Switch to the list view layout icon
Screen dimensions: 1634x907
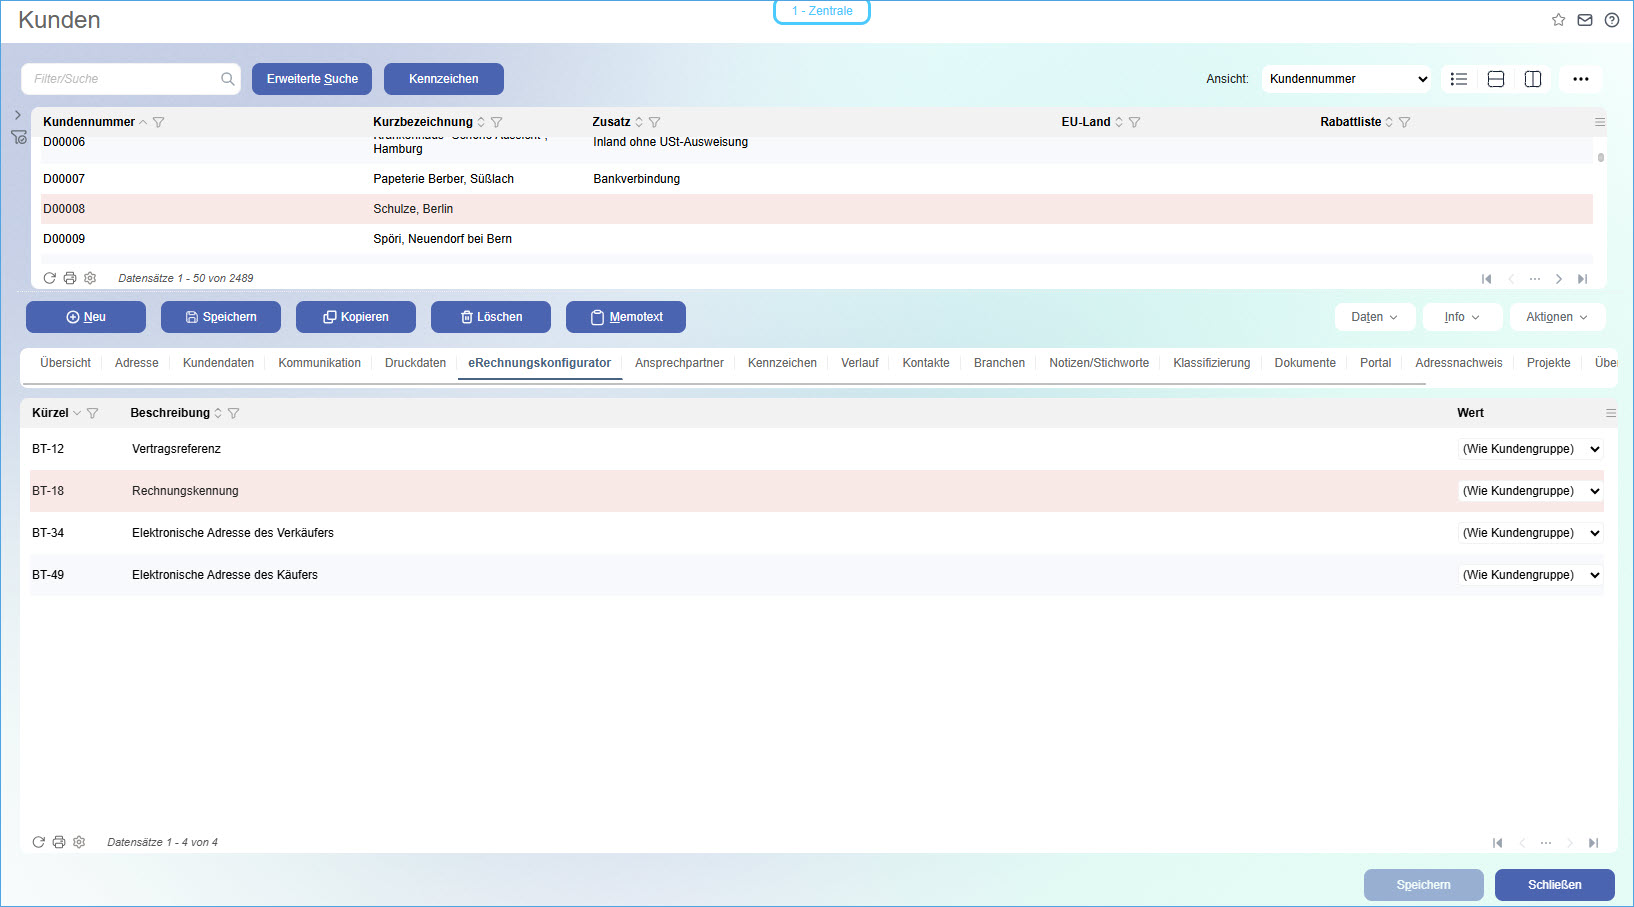pyautogui.click(x=1459, y=79)
